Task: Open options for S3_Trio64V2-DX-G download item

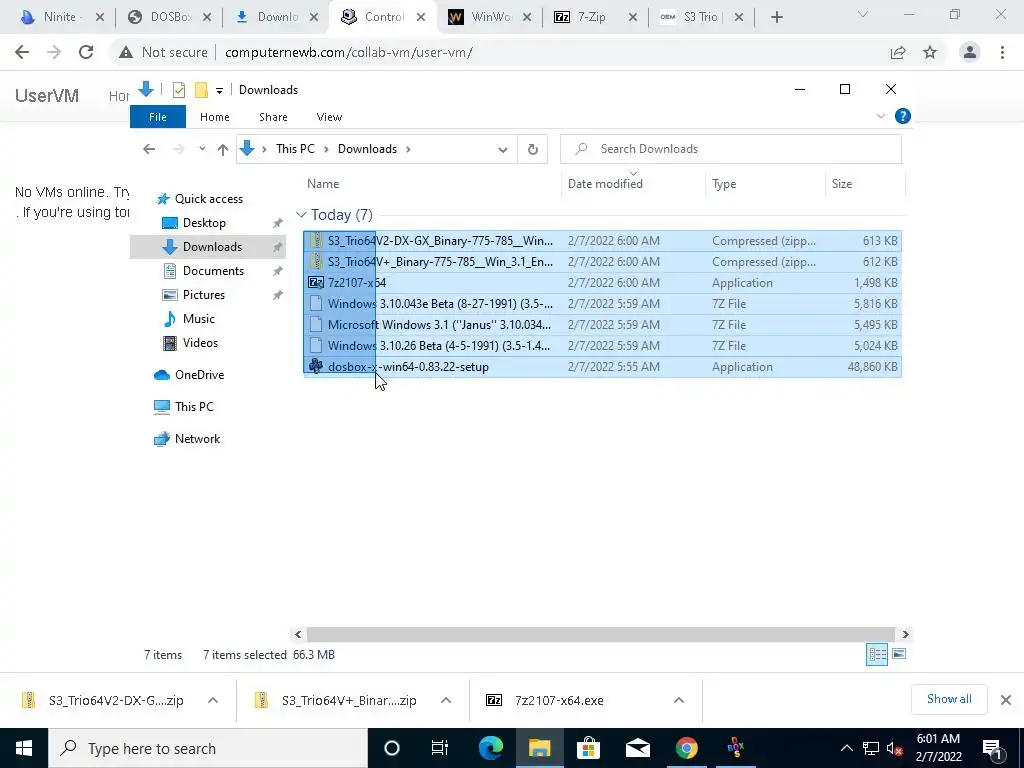Action: (213, 700)
